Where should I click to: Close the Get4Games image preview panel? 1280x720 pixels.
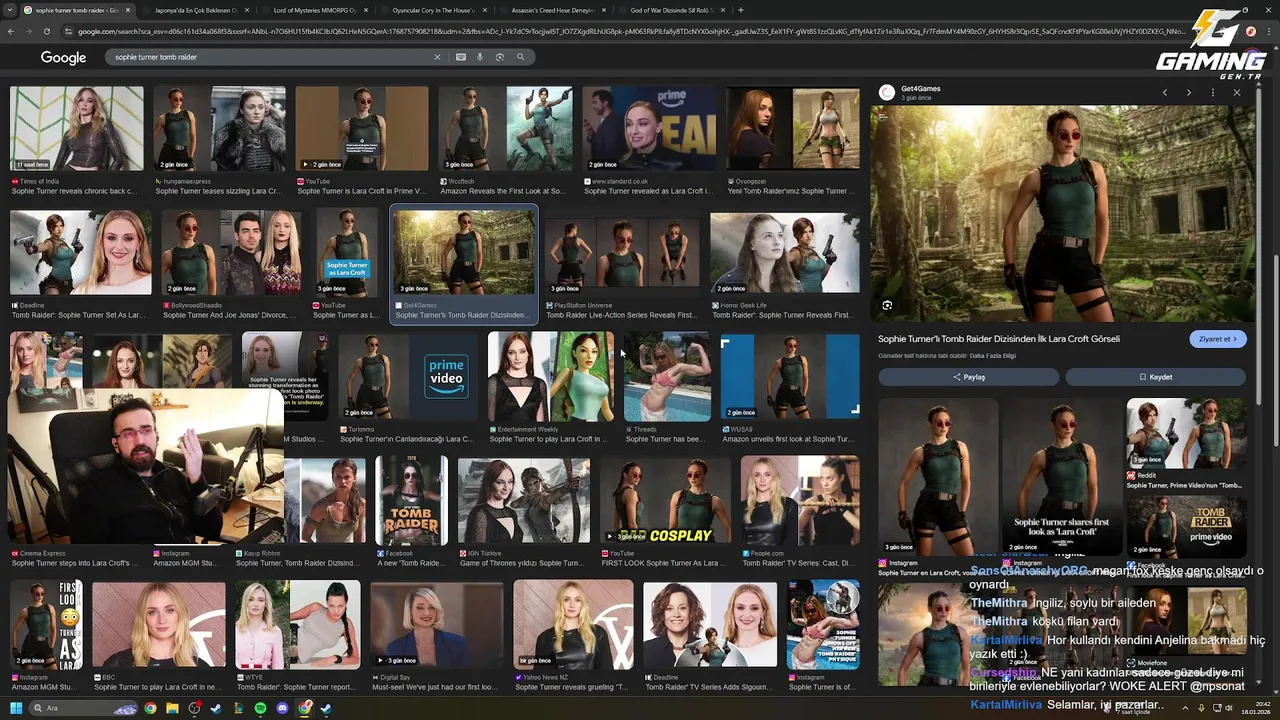pos(1236,92)
